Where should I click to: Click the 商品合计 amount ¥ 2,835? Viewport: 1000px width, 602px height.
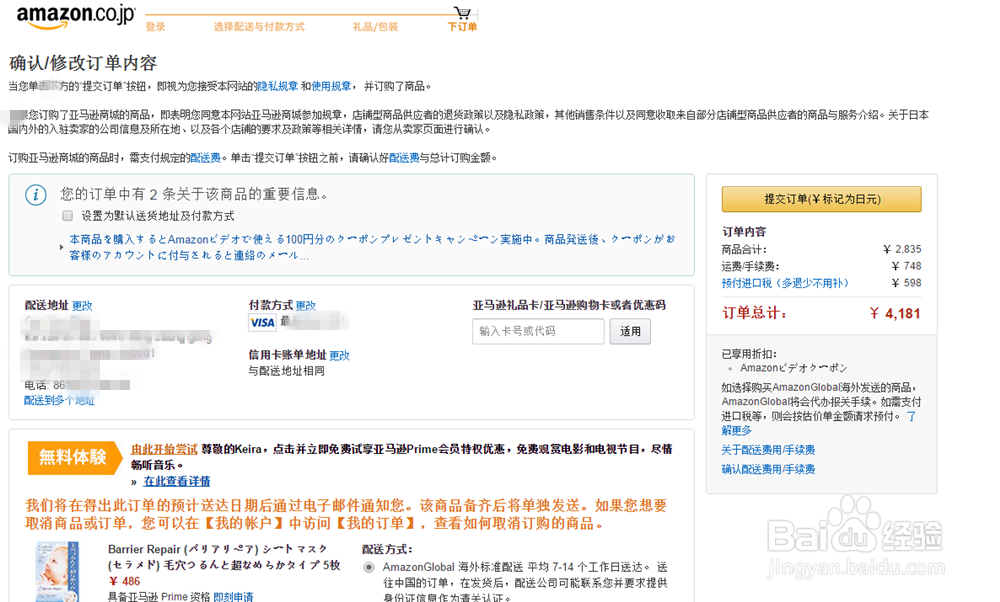click(x=902, y=249)
